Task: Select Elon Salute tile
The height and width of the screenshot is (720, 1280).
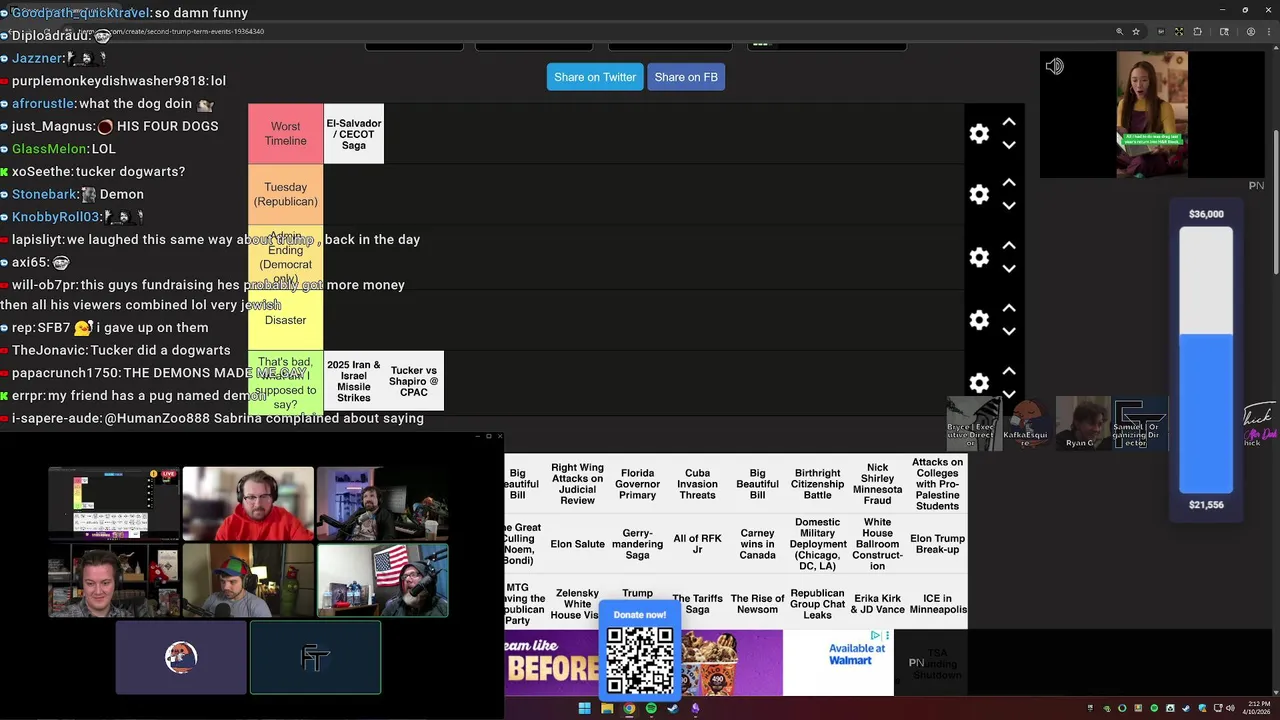Action: pyautogui.click(x=577, y=545)
